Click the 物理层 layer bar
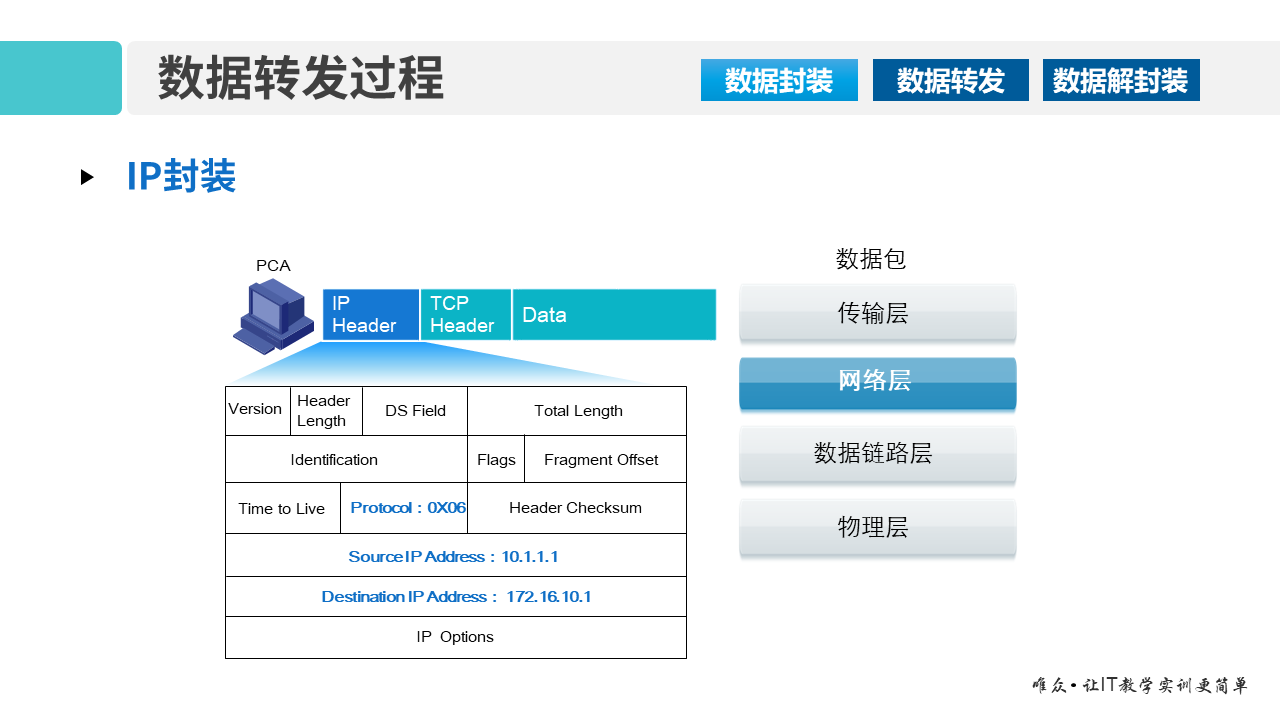The width and height of the screenshot is (1280, 720). pos(877,528)
